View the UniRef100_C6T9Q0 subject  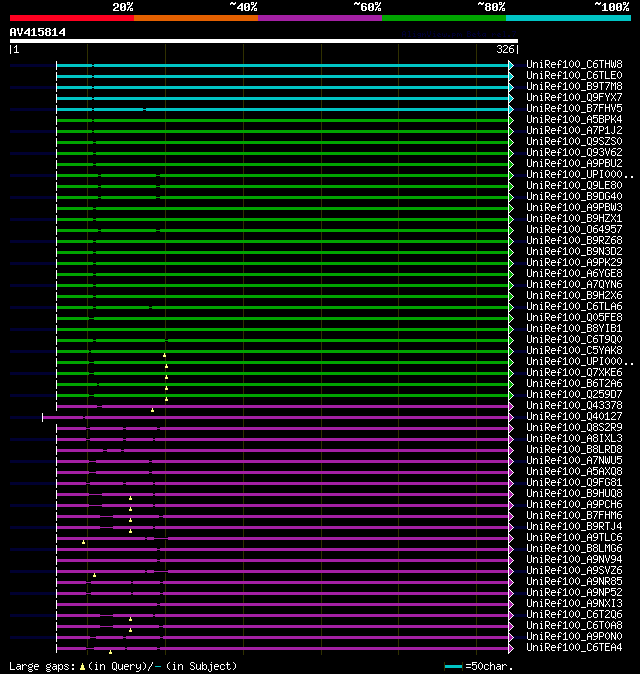574,340
